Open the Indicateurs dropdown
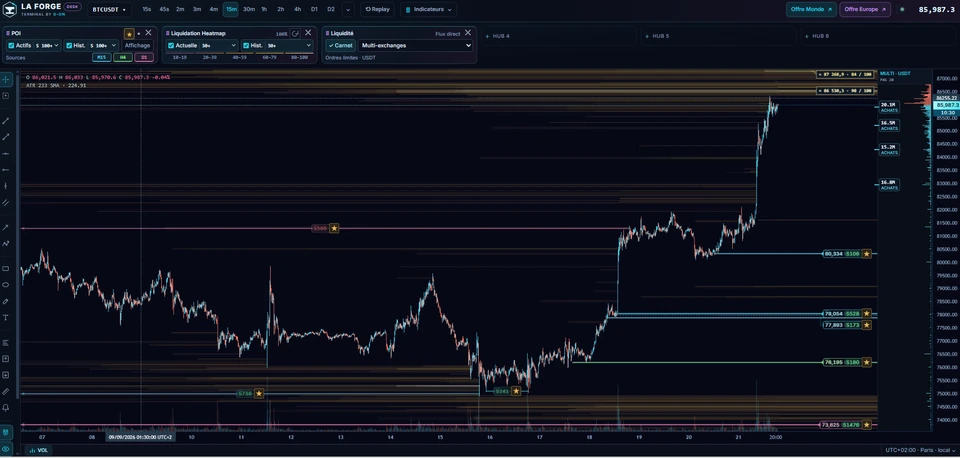Screen dimensions: 960x458 point(429,9)
